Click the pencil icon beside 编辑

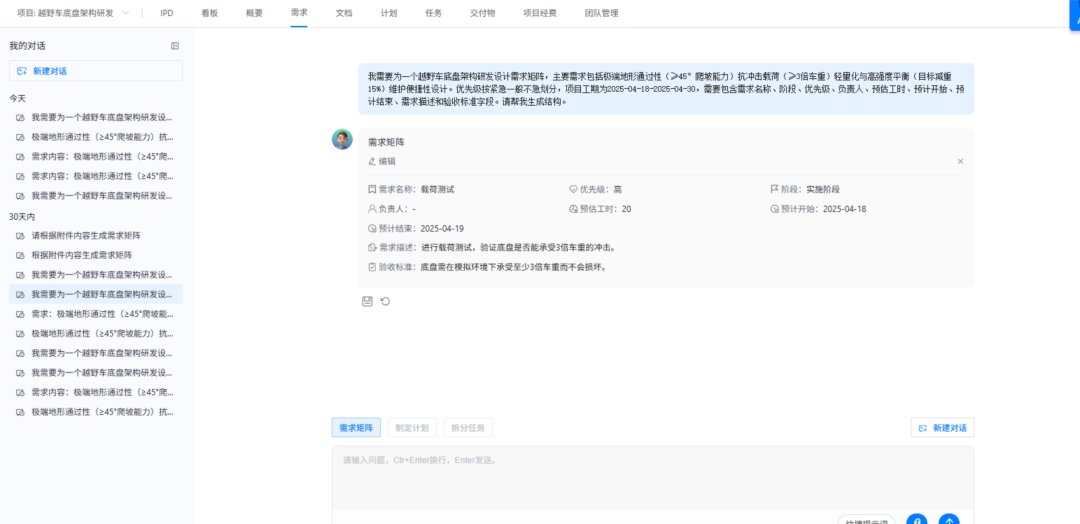372,161
